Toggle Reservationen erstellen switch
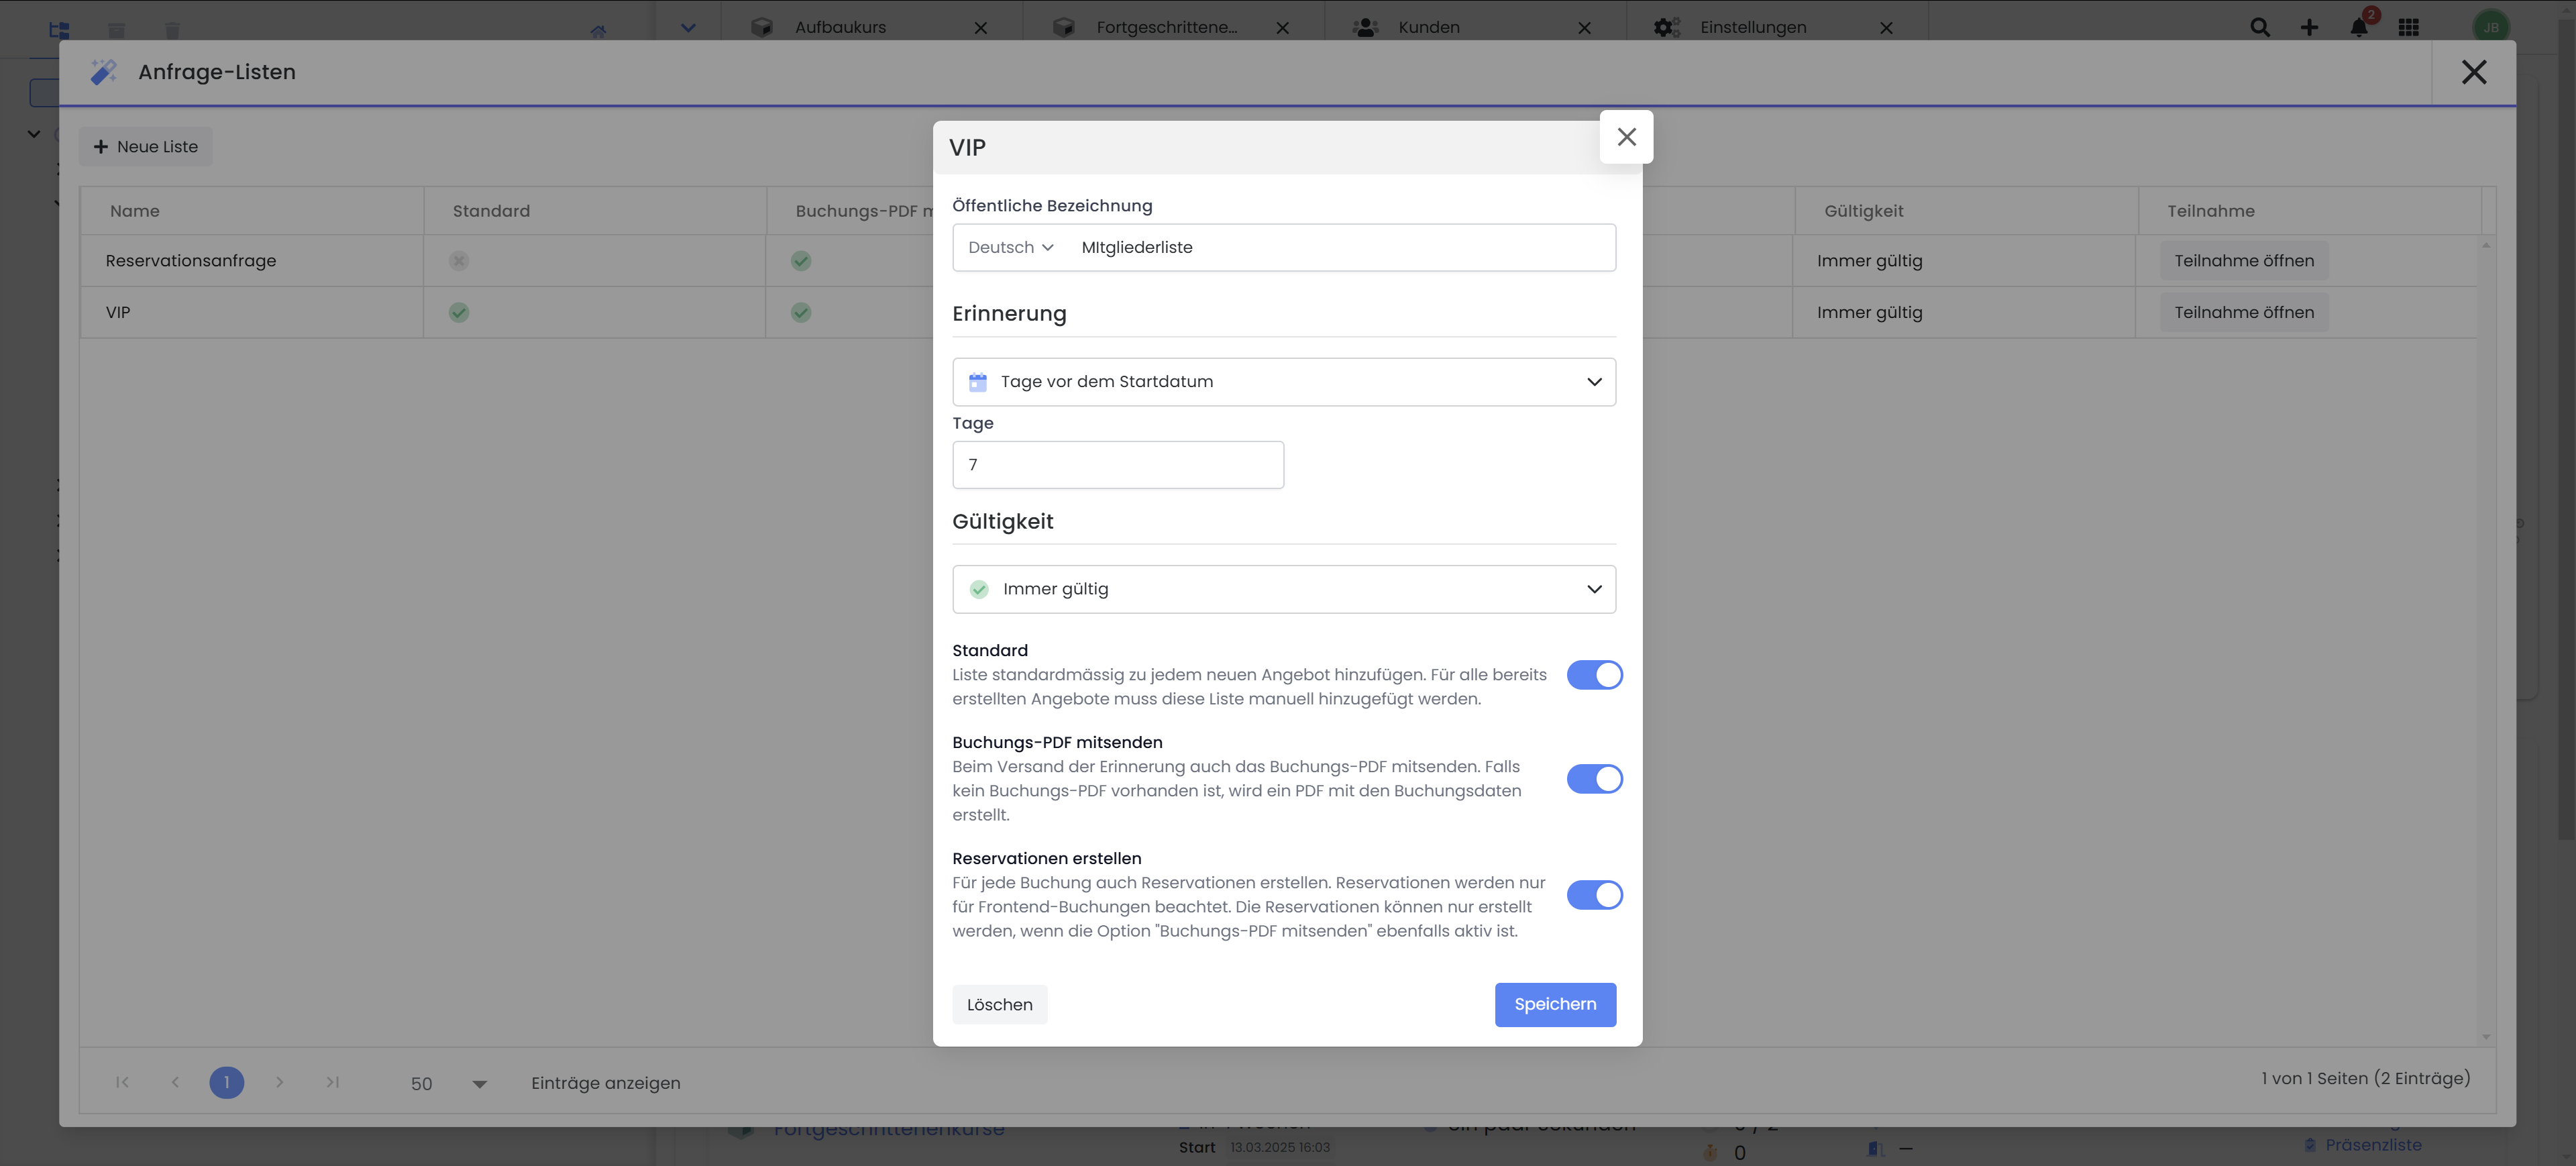2576x1166 pixels. tap(1594, 895)
